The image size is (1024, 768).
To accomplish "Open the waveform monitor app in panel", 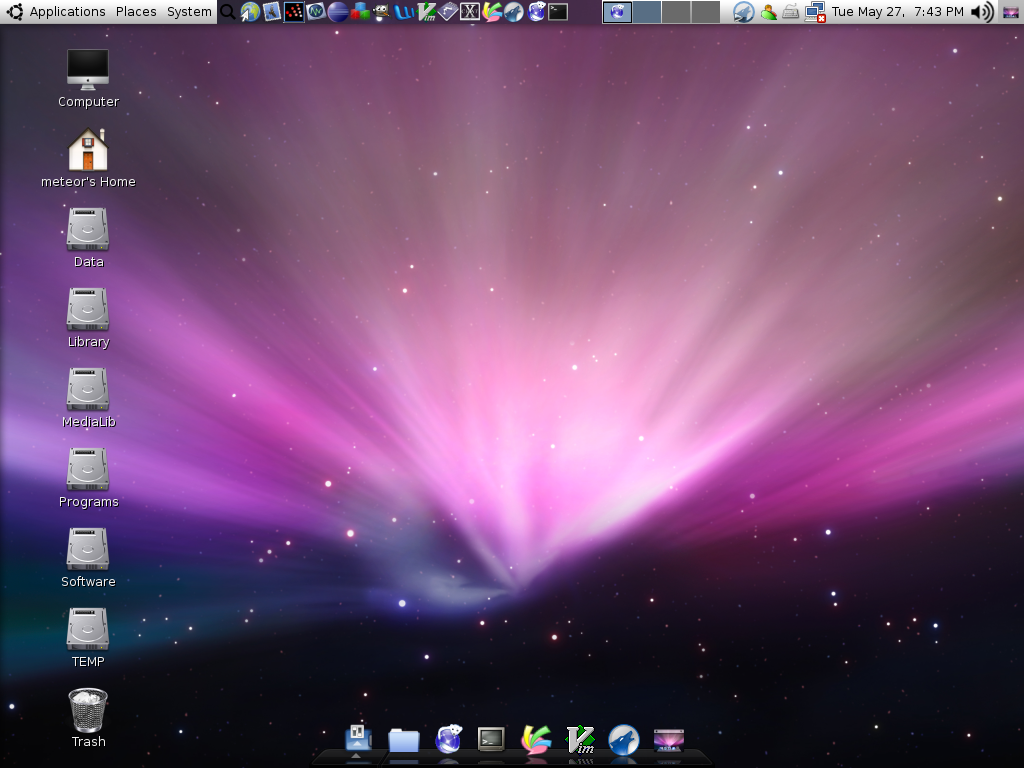I will point(316,12).
